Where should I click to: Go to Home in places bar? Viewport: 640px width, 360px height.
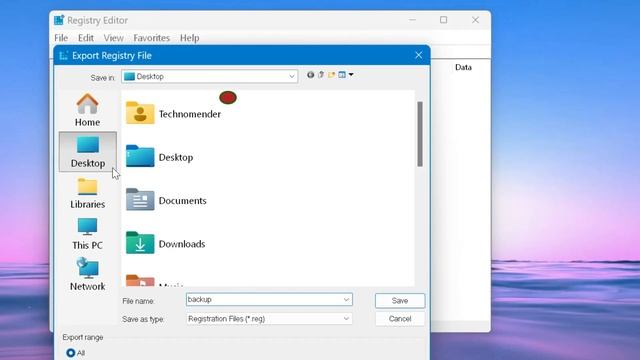87,110
